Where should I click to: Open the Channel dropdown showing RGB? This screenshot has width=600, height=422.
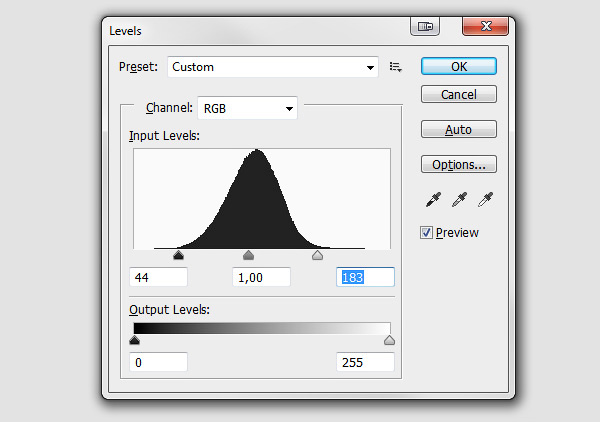tap(248, 108)
